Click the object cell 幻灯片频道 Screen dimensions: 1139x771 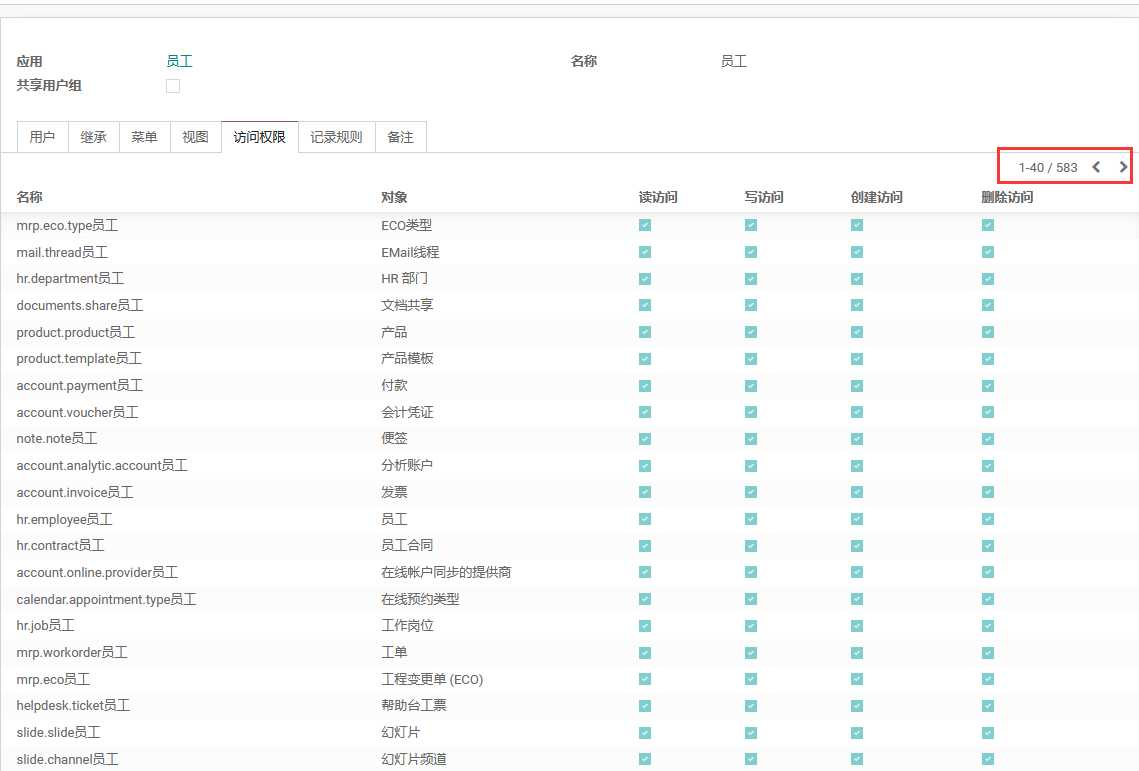point(414,759)
